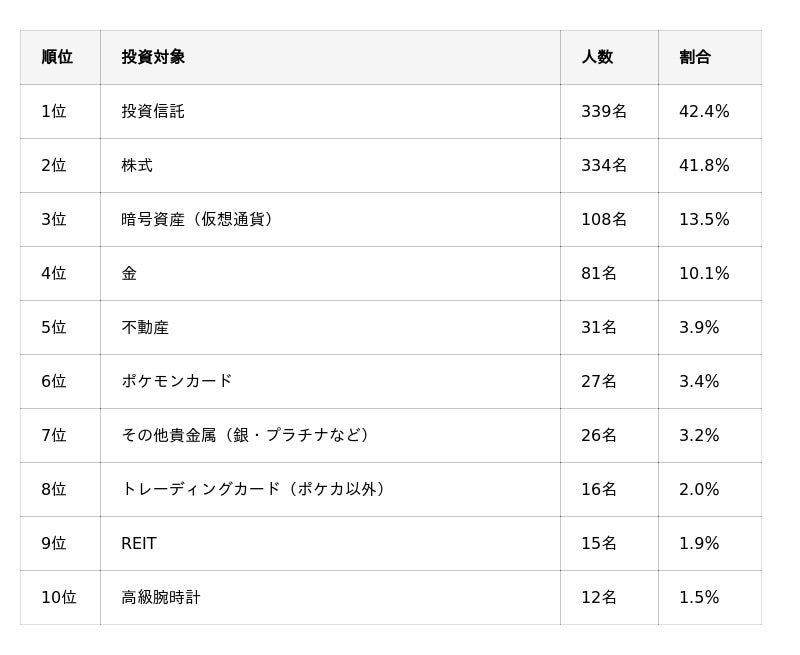Select the 不動産 cell

click(x=145, y=327)
